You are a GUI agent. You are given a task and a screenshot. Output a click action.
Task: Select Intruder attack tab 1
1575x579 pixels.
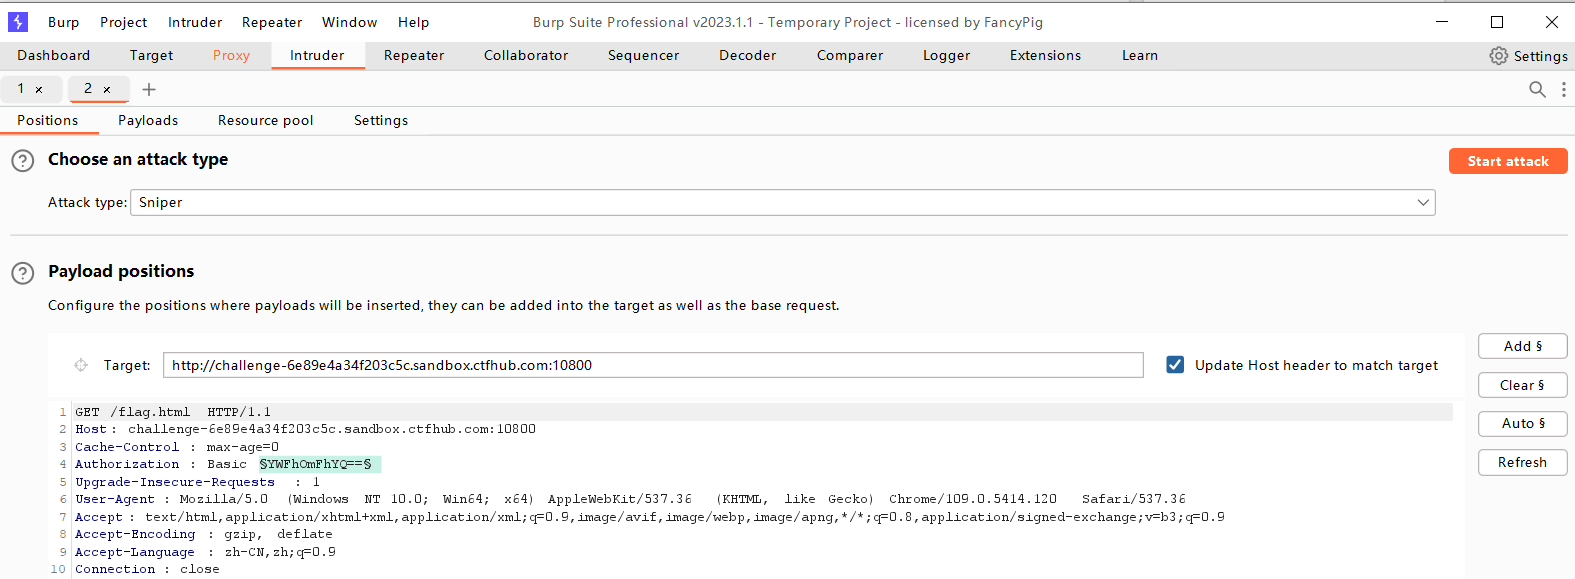click(x=21, y=89)
